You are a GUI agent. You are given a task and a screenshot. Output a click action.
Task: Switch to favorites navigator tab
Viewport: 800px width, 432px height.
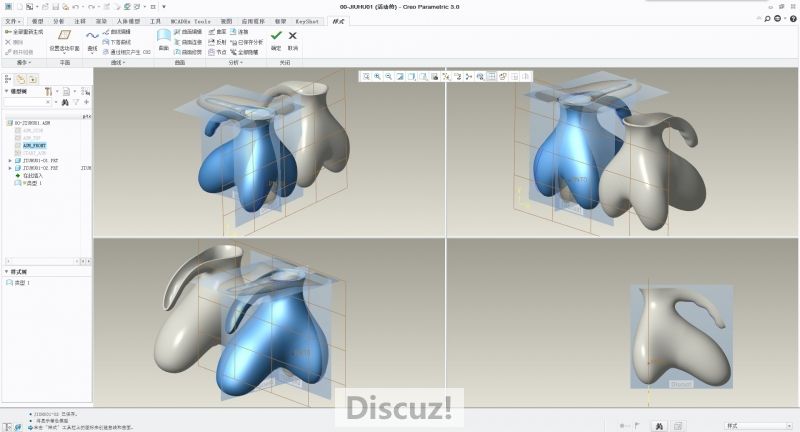click(33, 79)
